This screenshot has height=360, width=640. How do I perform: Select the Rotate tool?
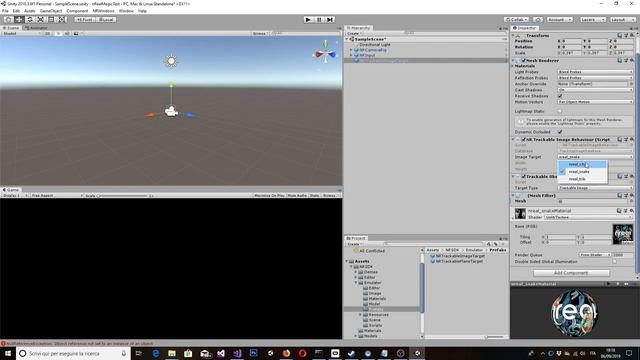[x=29, y=19]
